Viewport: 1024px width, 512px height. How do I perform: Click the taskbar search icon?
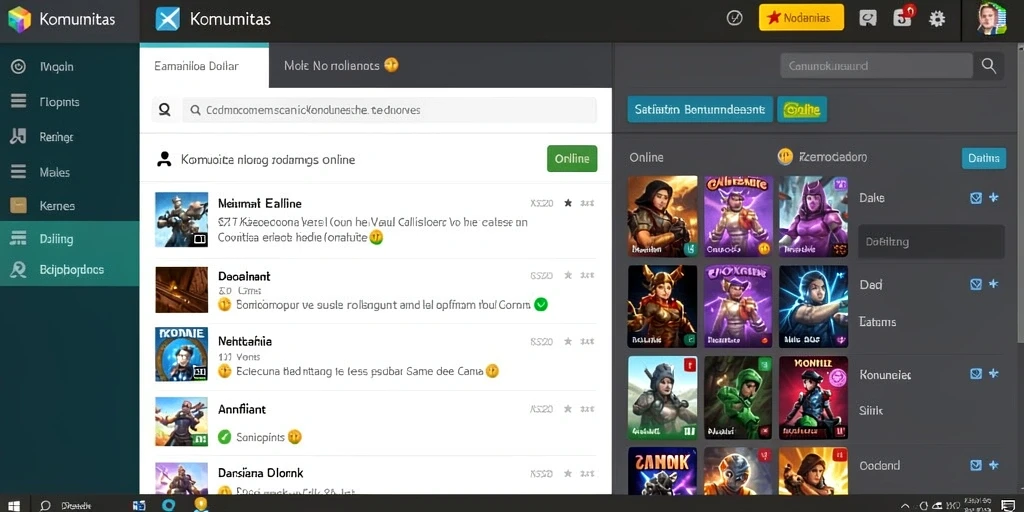point(45,505)
